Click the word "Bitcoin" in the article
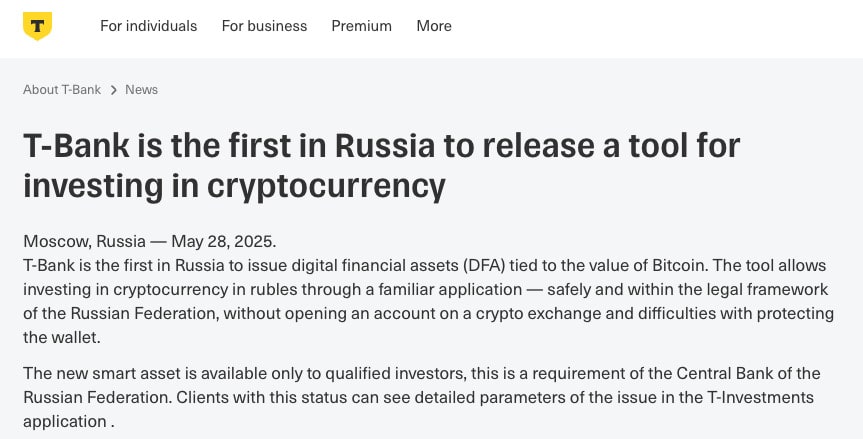 tap(644, 265)
